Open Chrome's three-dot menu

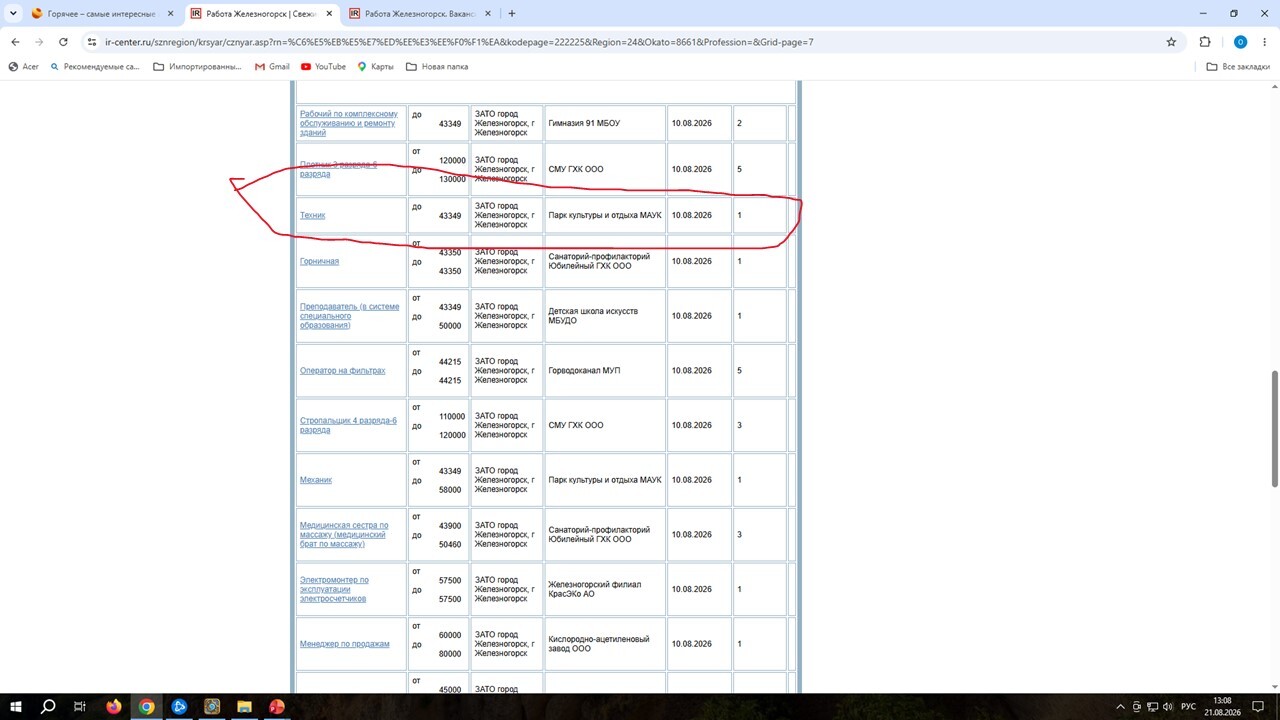(1265, 42)
